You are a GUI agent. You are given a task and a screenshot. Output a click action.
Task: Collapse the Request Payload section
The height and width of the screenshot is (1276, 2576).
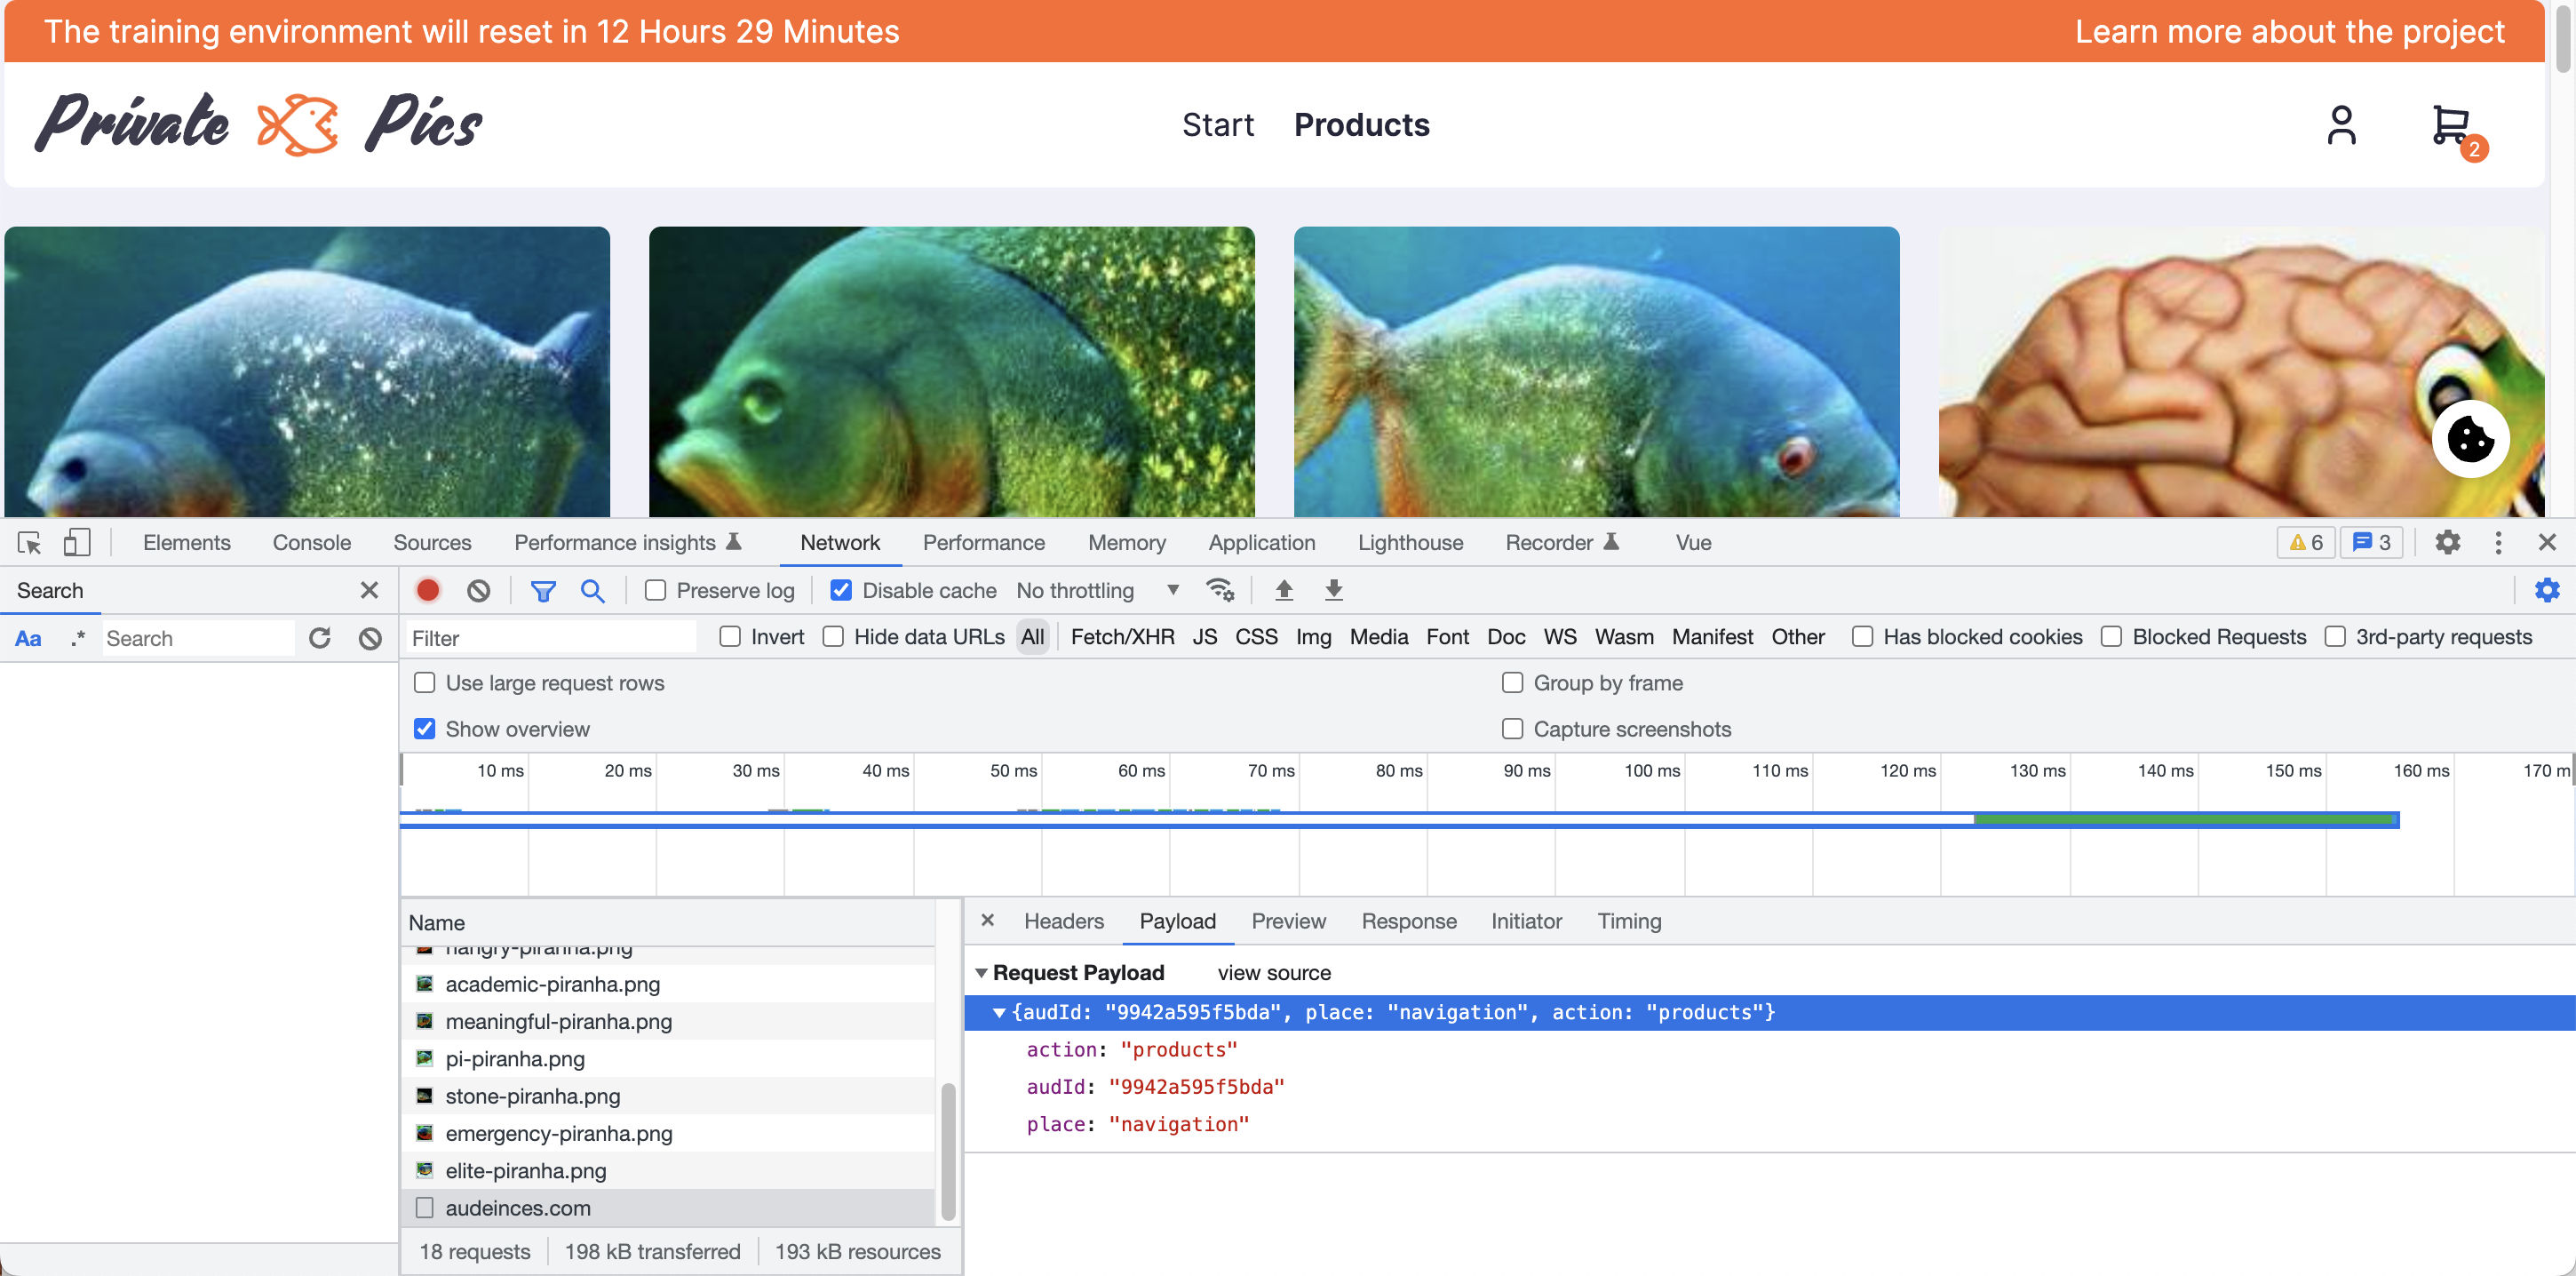click(x=981, y=973)
